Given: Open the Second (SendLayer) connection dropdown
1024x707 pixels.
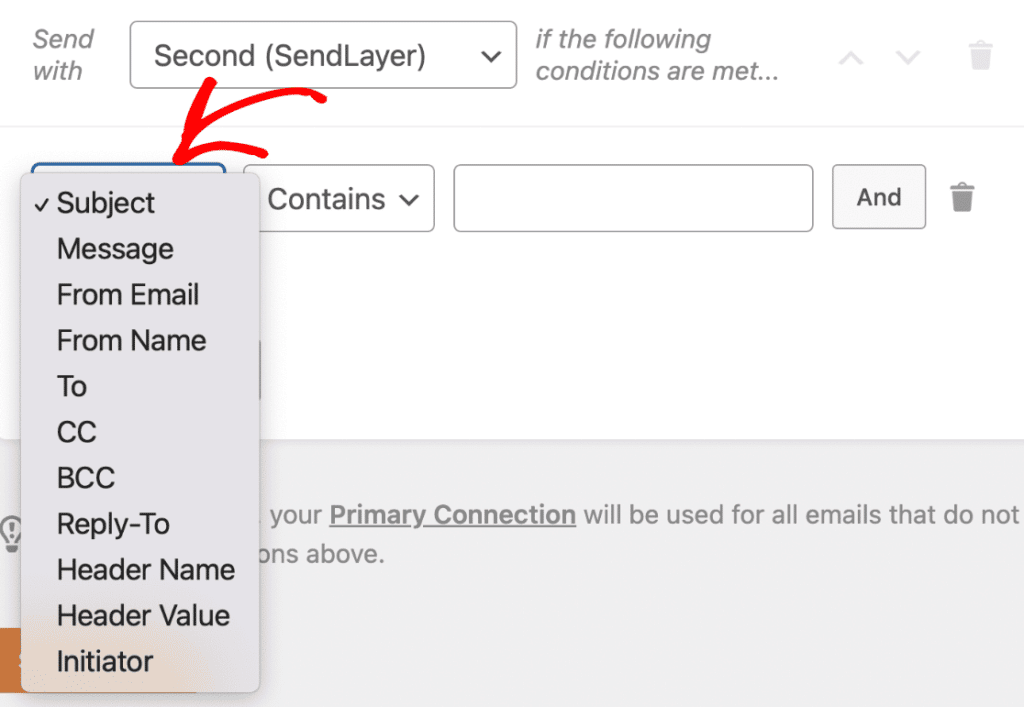Looking at the screenshot, I should 322,55.
